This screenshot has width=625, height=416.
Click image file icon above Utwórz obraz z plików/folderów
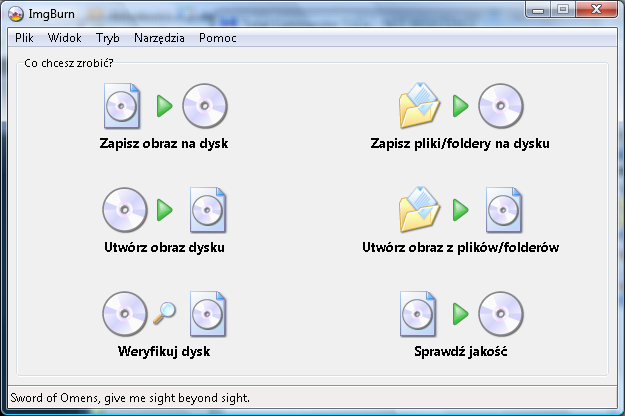(x=503, y=210)
